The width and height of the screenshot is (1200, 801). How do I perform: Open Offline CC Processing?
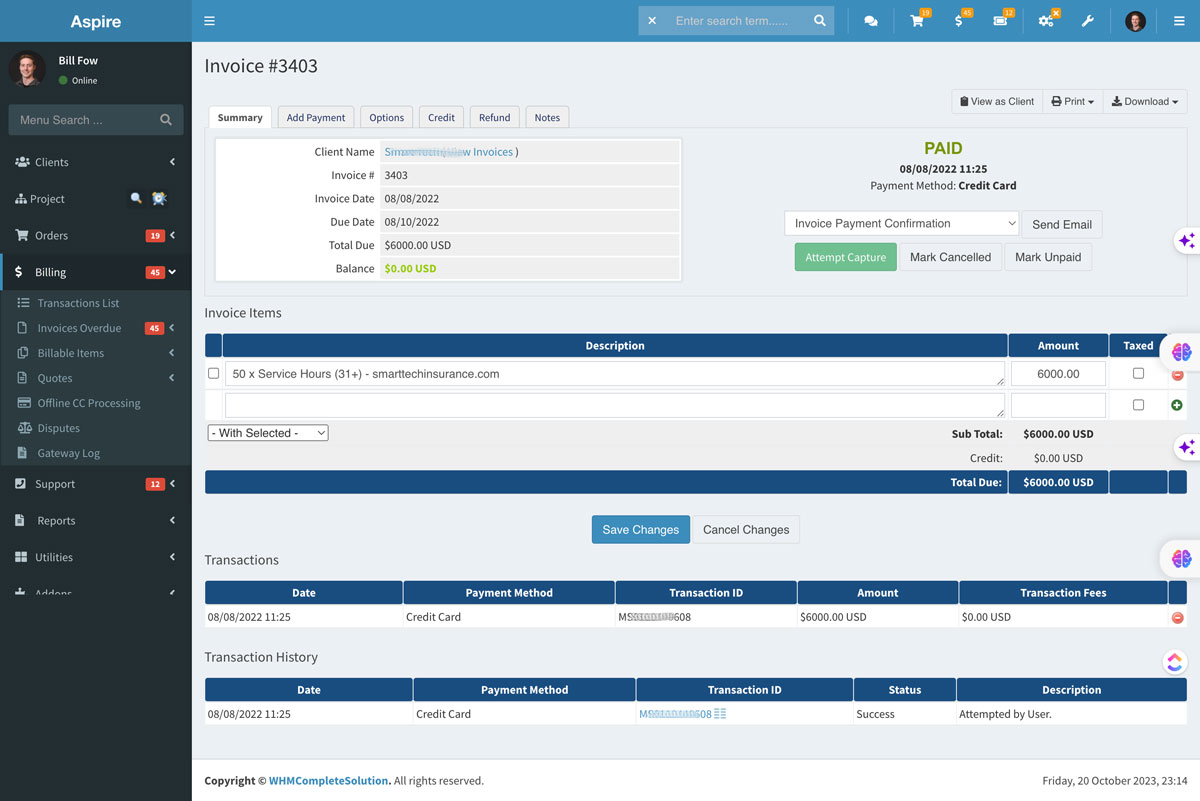89,403
